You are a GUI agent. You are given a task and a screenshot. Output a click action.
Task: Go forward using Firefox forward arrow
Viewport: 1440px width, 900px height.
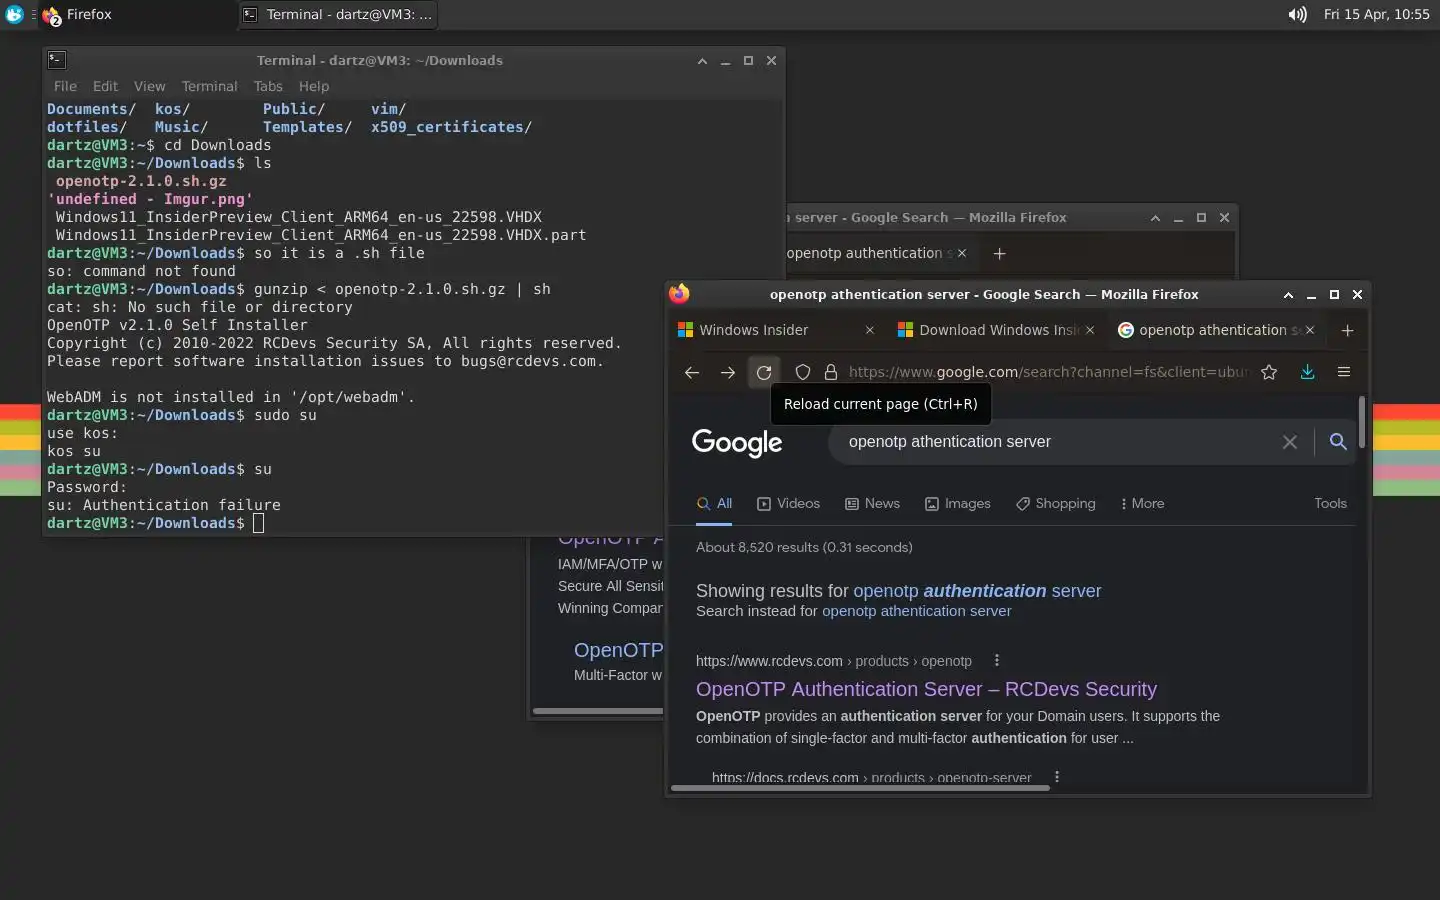point(728,372)
